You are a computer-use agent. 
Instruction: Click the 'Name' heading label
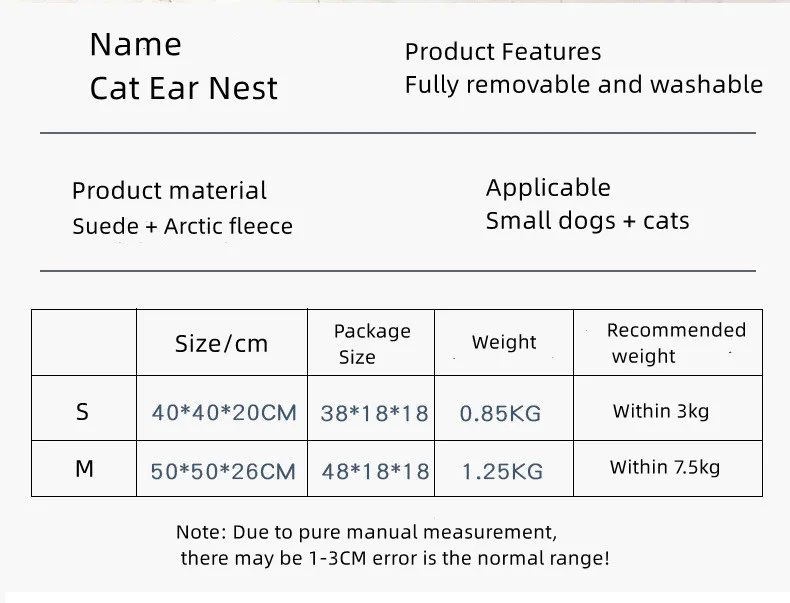coord(136,45)
